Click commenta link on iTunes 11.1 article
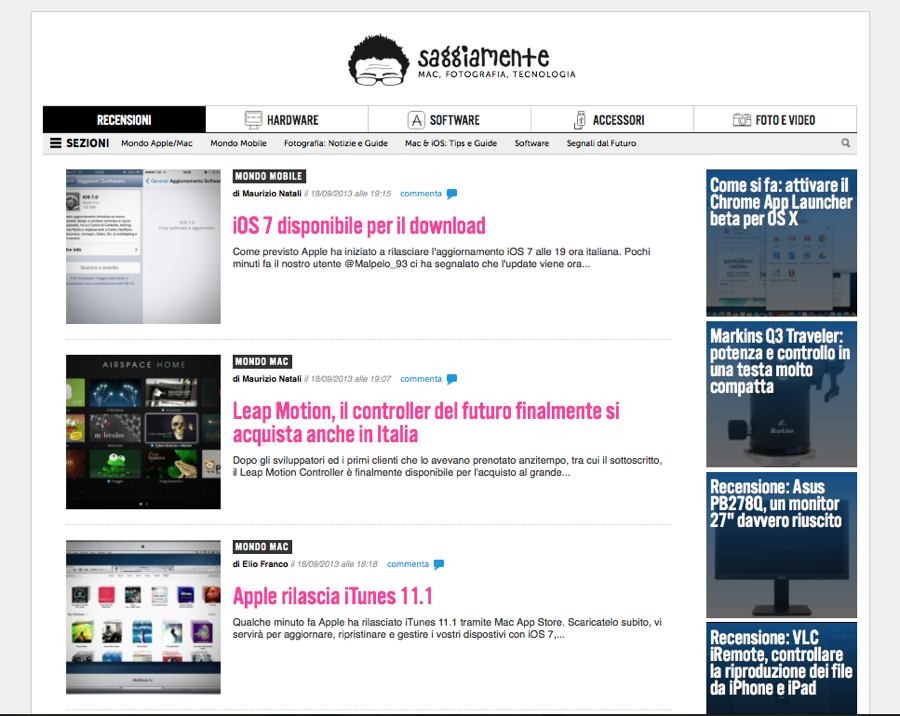Viewport: 900px width, 716px height. click(408, 564)
